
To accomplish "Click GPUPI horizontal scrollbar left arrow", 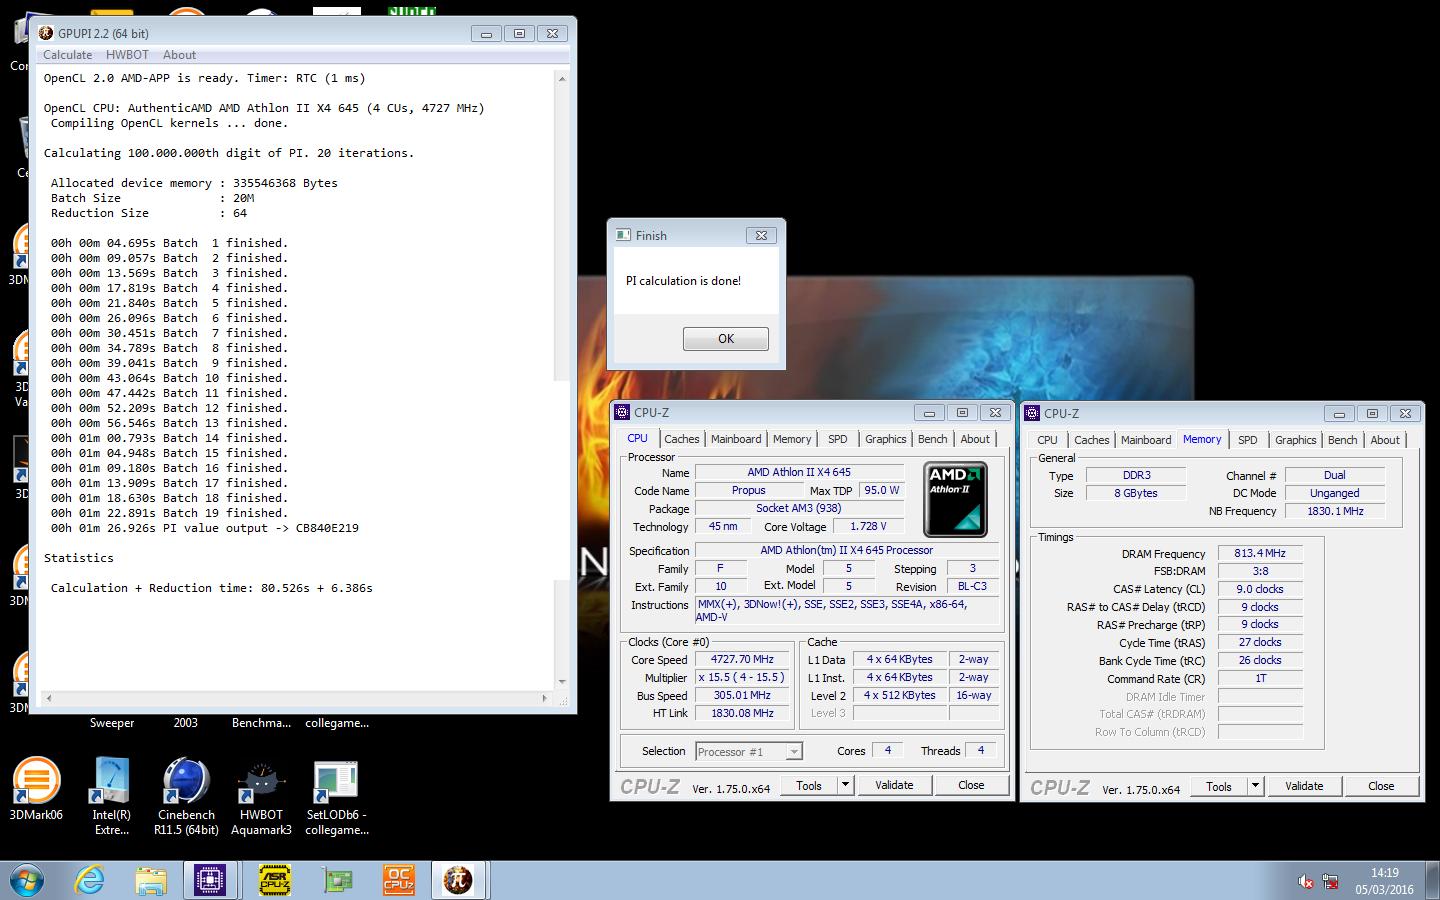I will point(48,698).
